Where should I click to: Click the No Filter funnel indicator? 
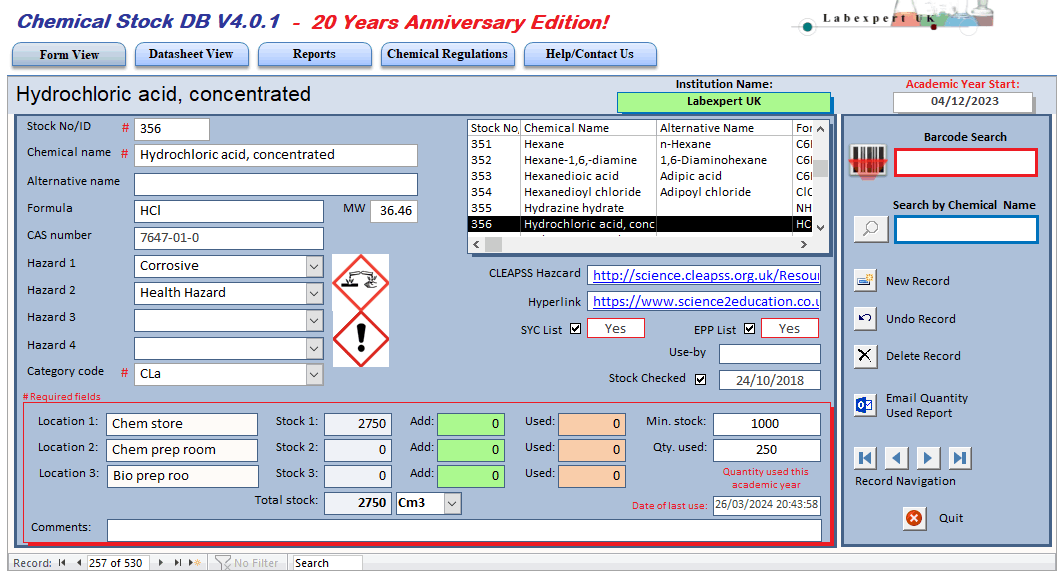coord(247,563)
